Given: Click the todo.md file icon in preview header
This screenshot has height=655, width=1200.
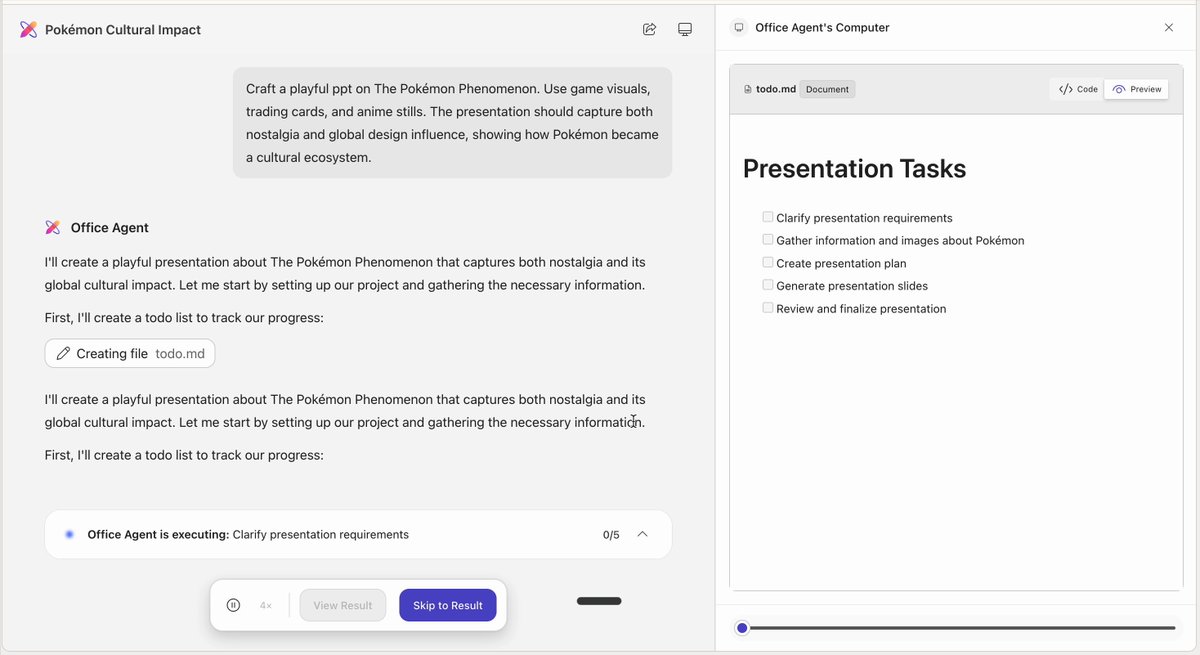Looking at the screenshot, I should tap(748, 89).
